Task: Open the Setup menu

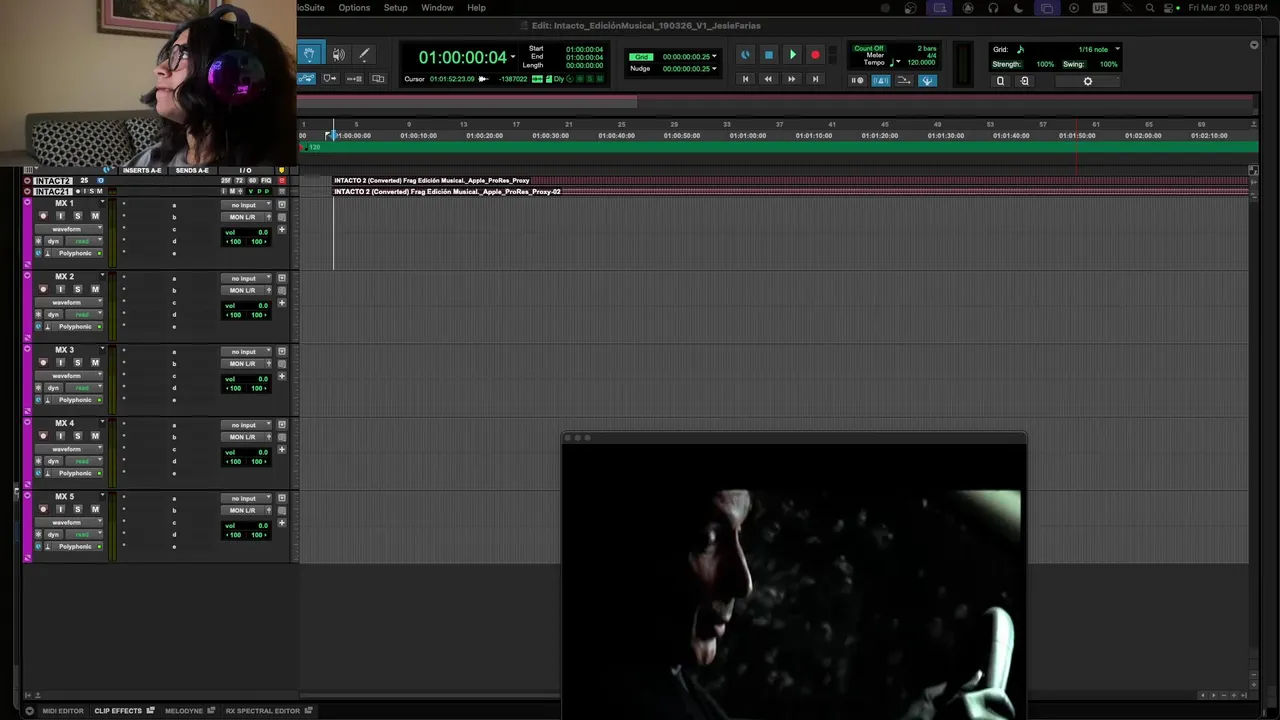Action: tap(396, 7)
